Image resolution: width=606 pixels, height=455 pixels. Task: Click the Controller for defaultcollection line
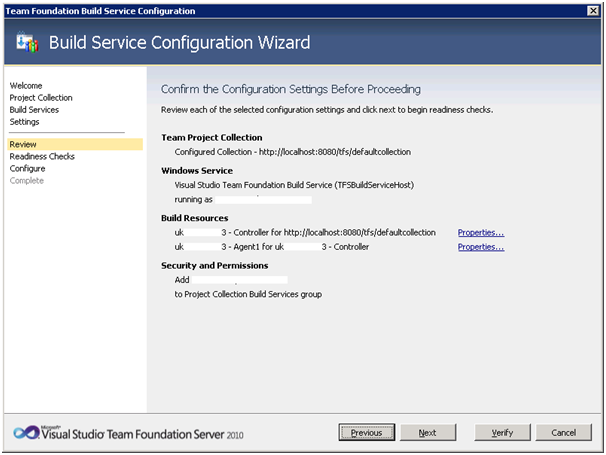click(305, 232)
